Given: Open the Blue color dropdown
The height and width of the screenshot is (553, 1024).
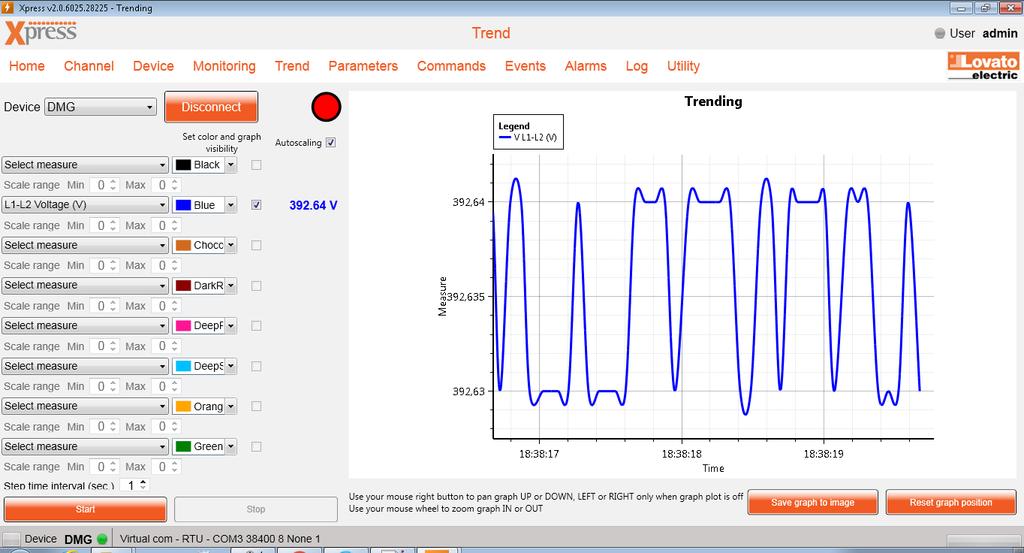Looking at the screenshot, I should click(204, 205).
